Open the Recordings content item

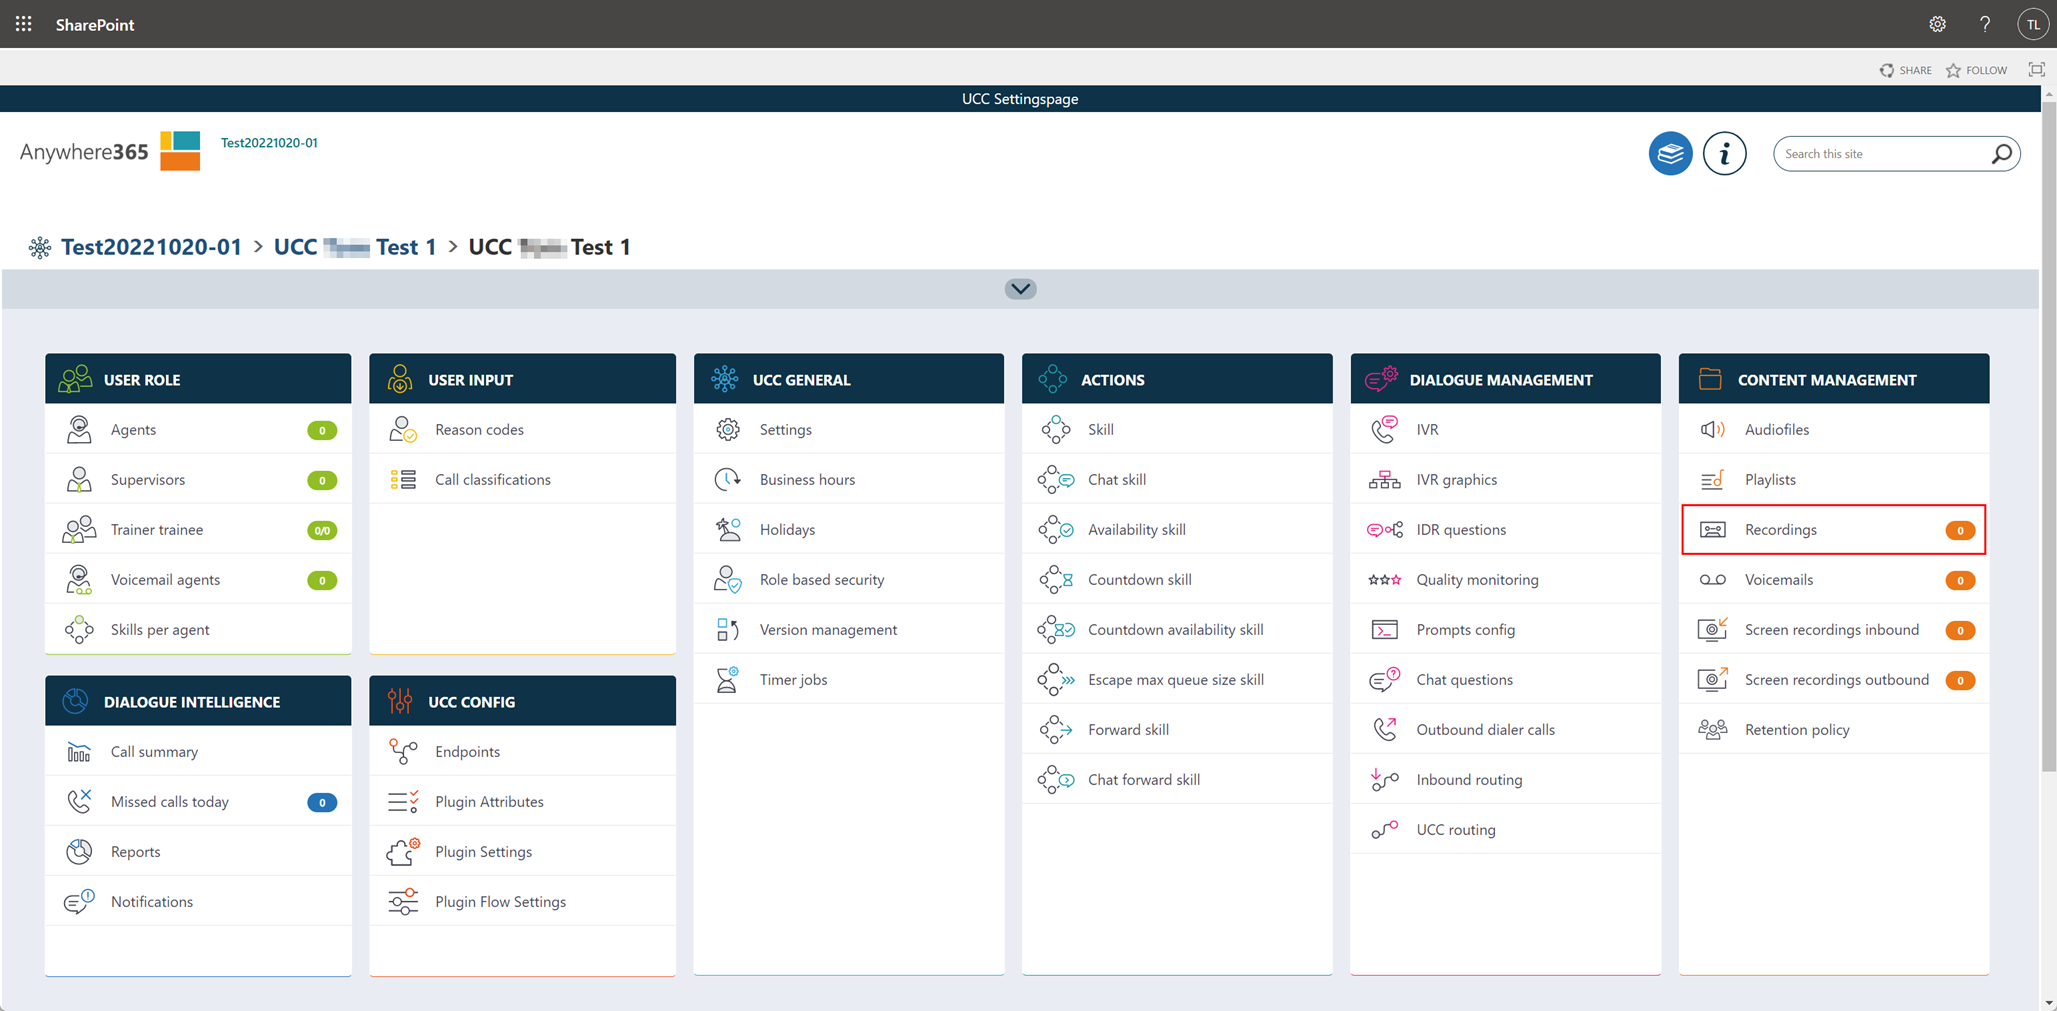1780,530
